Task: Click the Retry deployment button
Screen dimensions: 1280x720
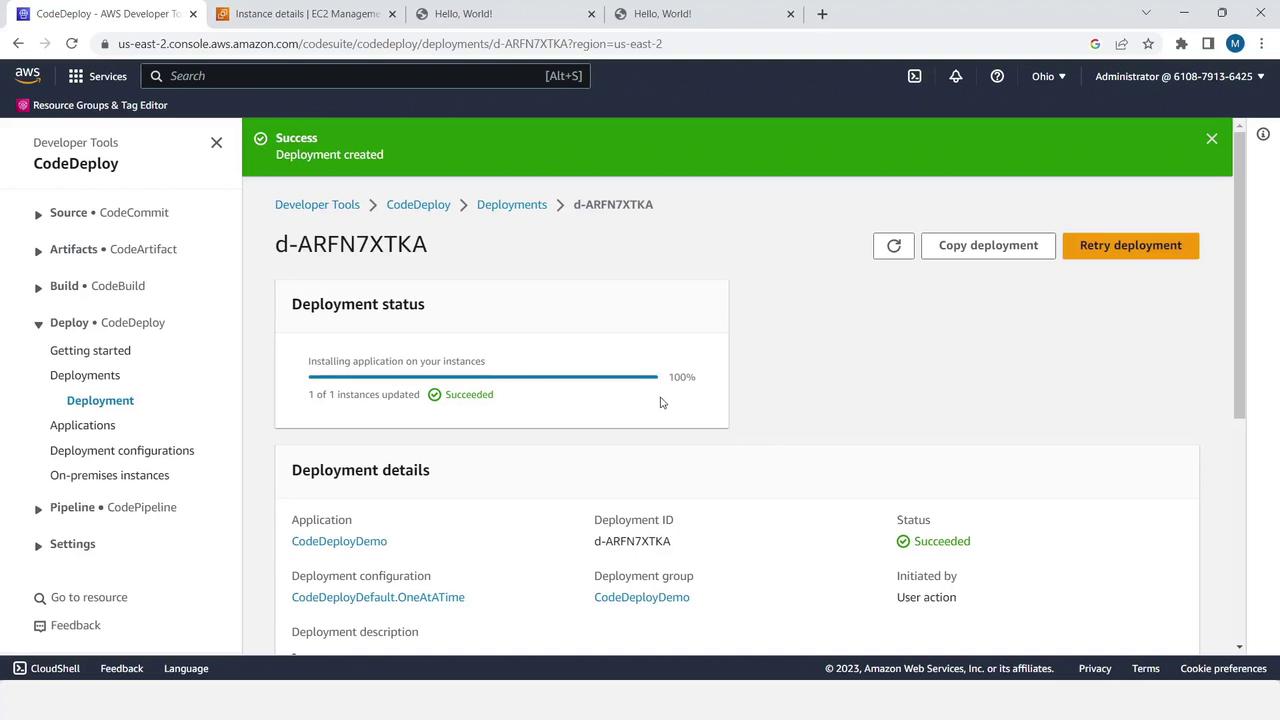Action: click(1130, 246)
